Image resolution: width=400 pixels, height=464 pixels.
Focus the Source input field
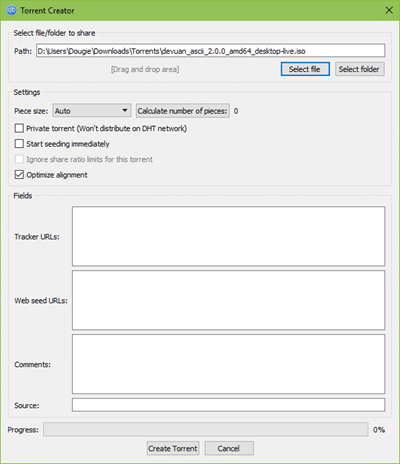click(228, 405)
